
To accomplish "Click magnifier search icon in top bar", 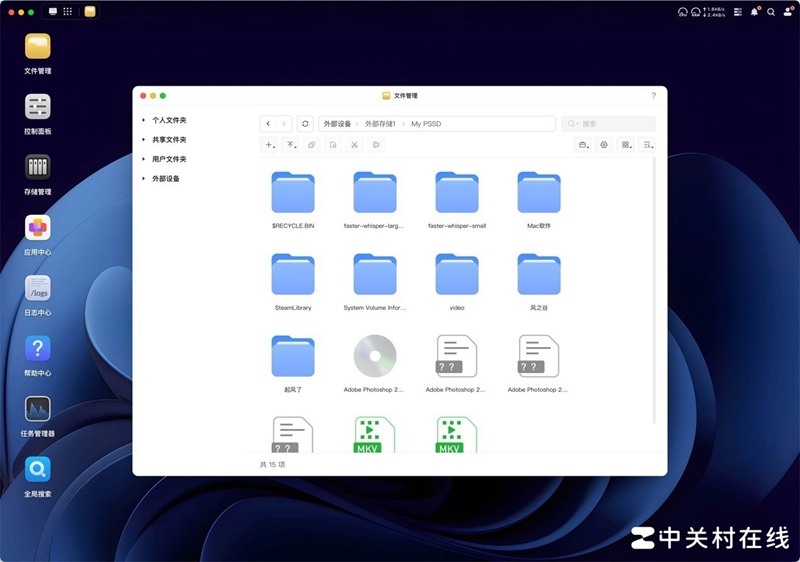I will click(771, 12).
